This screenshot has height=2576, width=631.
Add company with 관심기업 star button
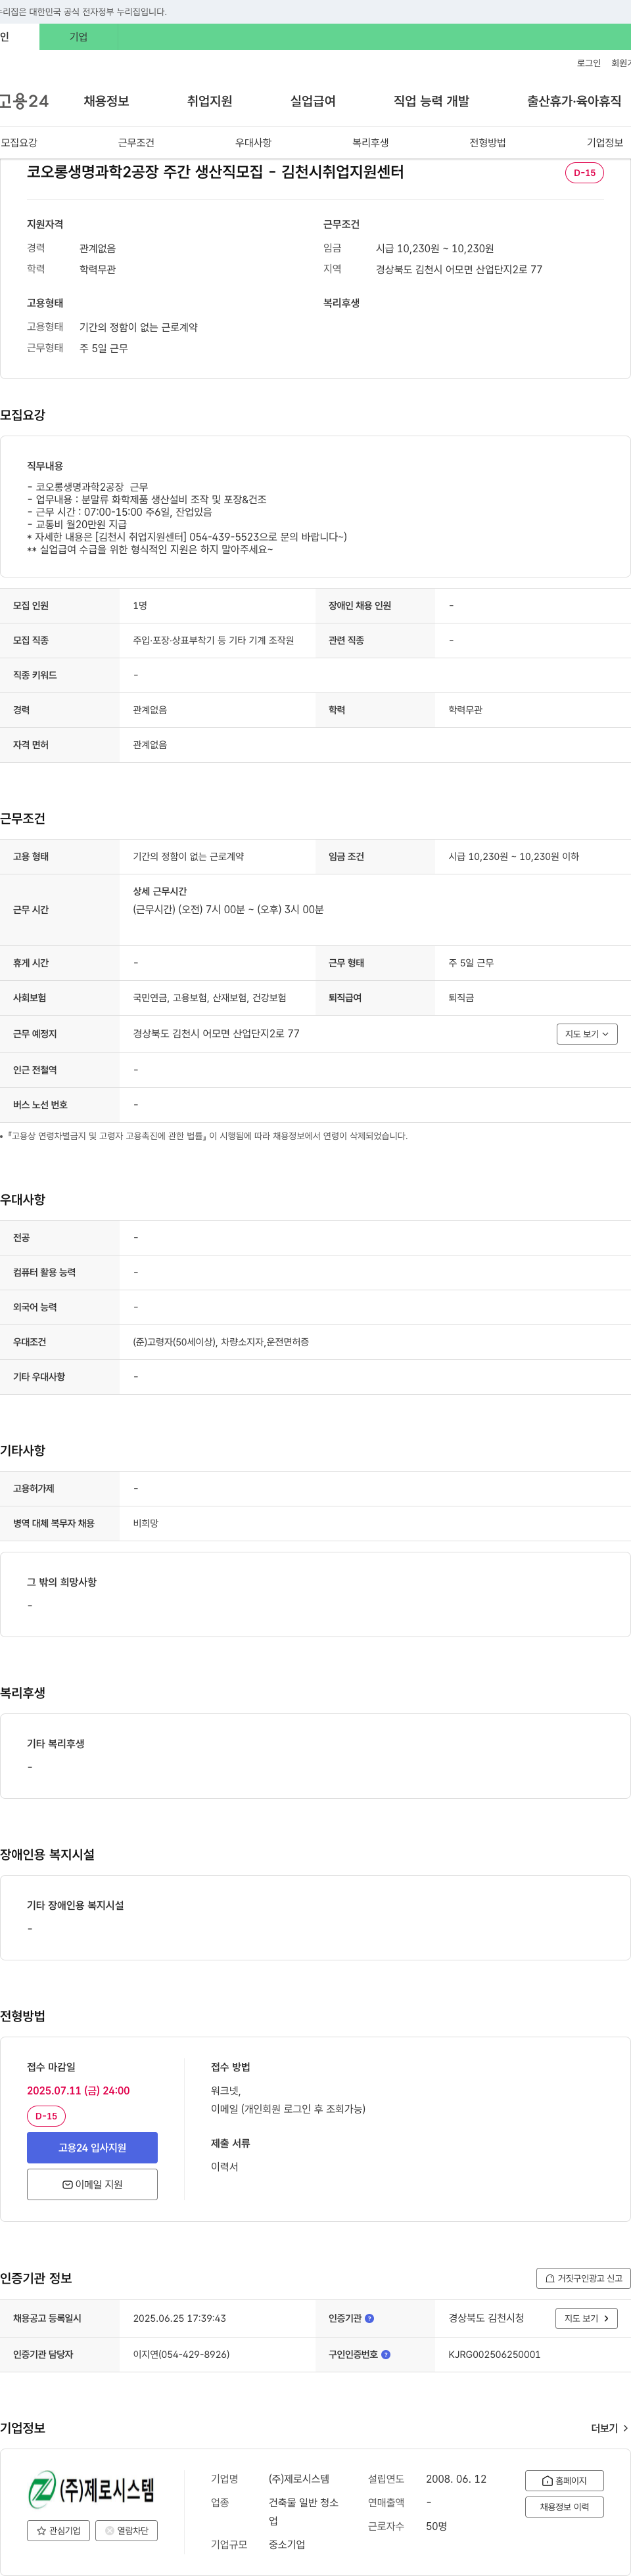(59, 2530)
